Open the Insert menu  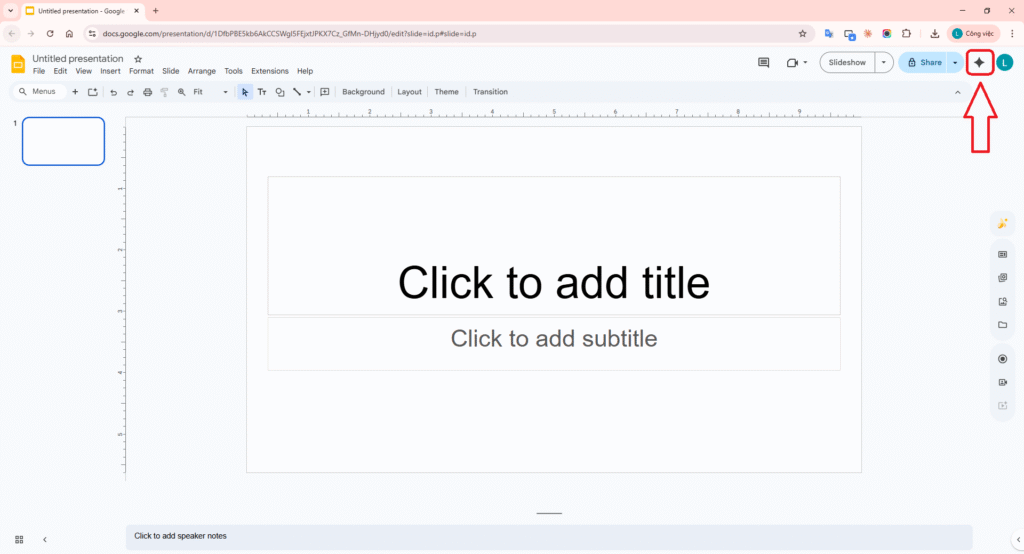point(110,72)
